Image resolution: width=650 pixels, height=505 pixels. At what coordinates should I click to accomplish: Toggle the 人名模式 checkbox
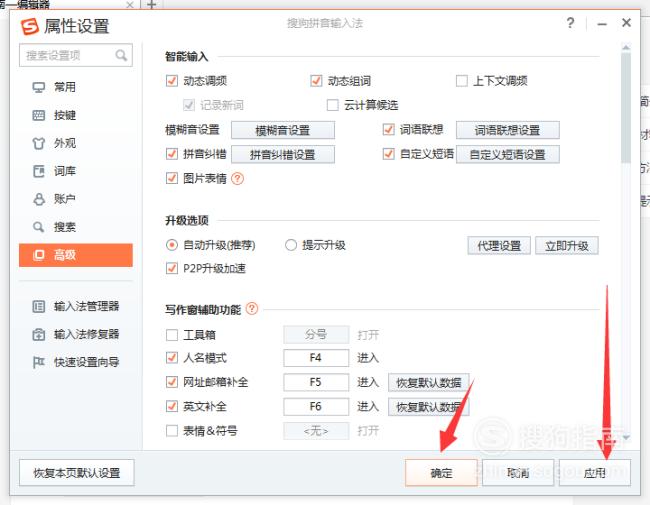(172, 357)
